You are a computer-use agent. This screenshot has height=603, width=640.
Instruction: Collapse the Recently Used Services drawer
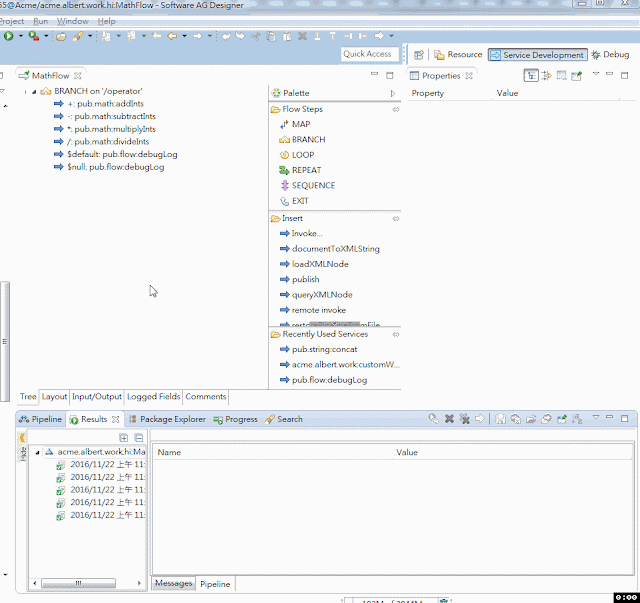coord(396,334)
